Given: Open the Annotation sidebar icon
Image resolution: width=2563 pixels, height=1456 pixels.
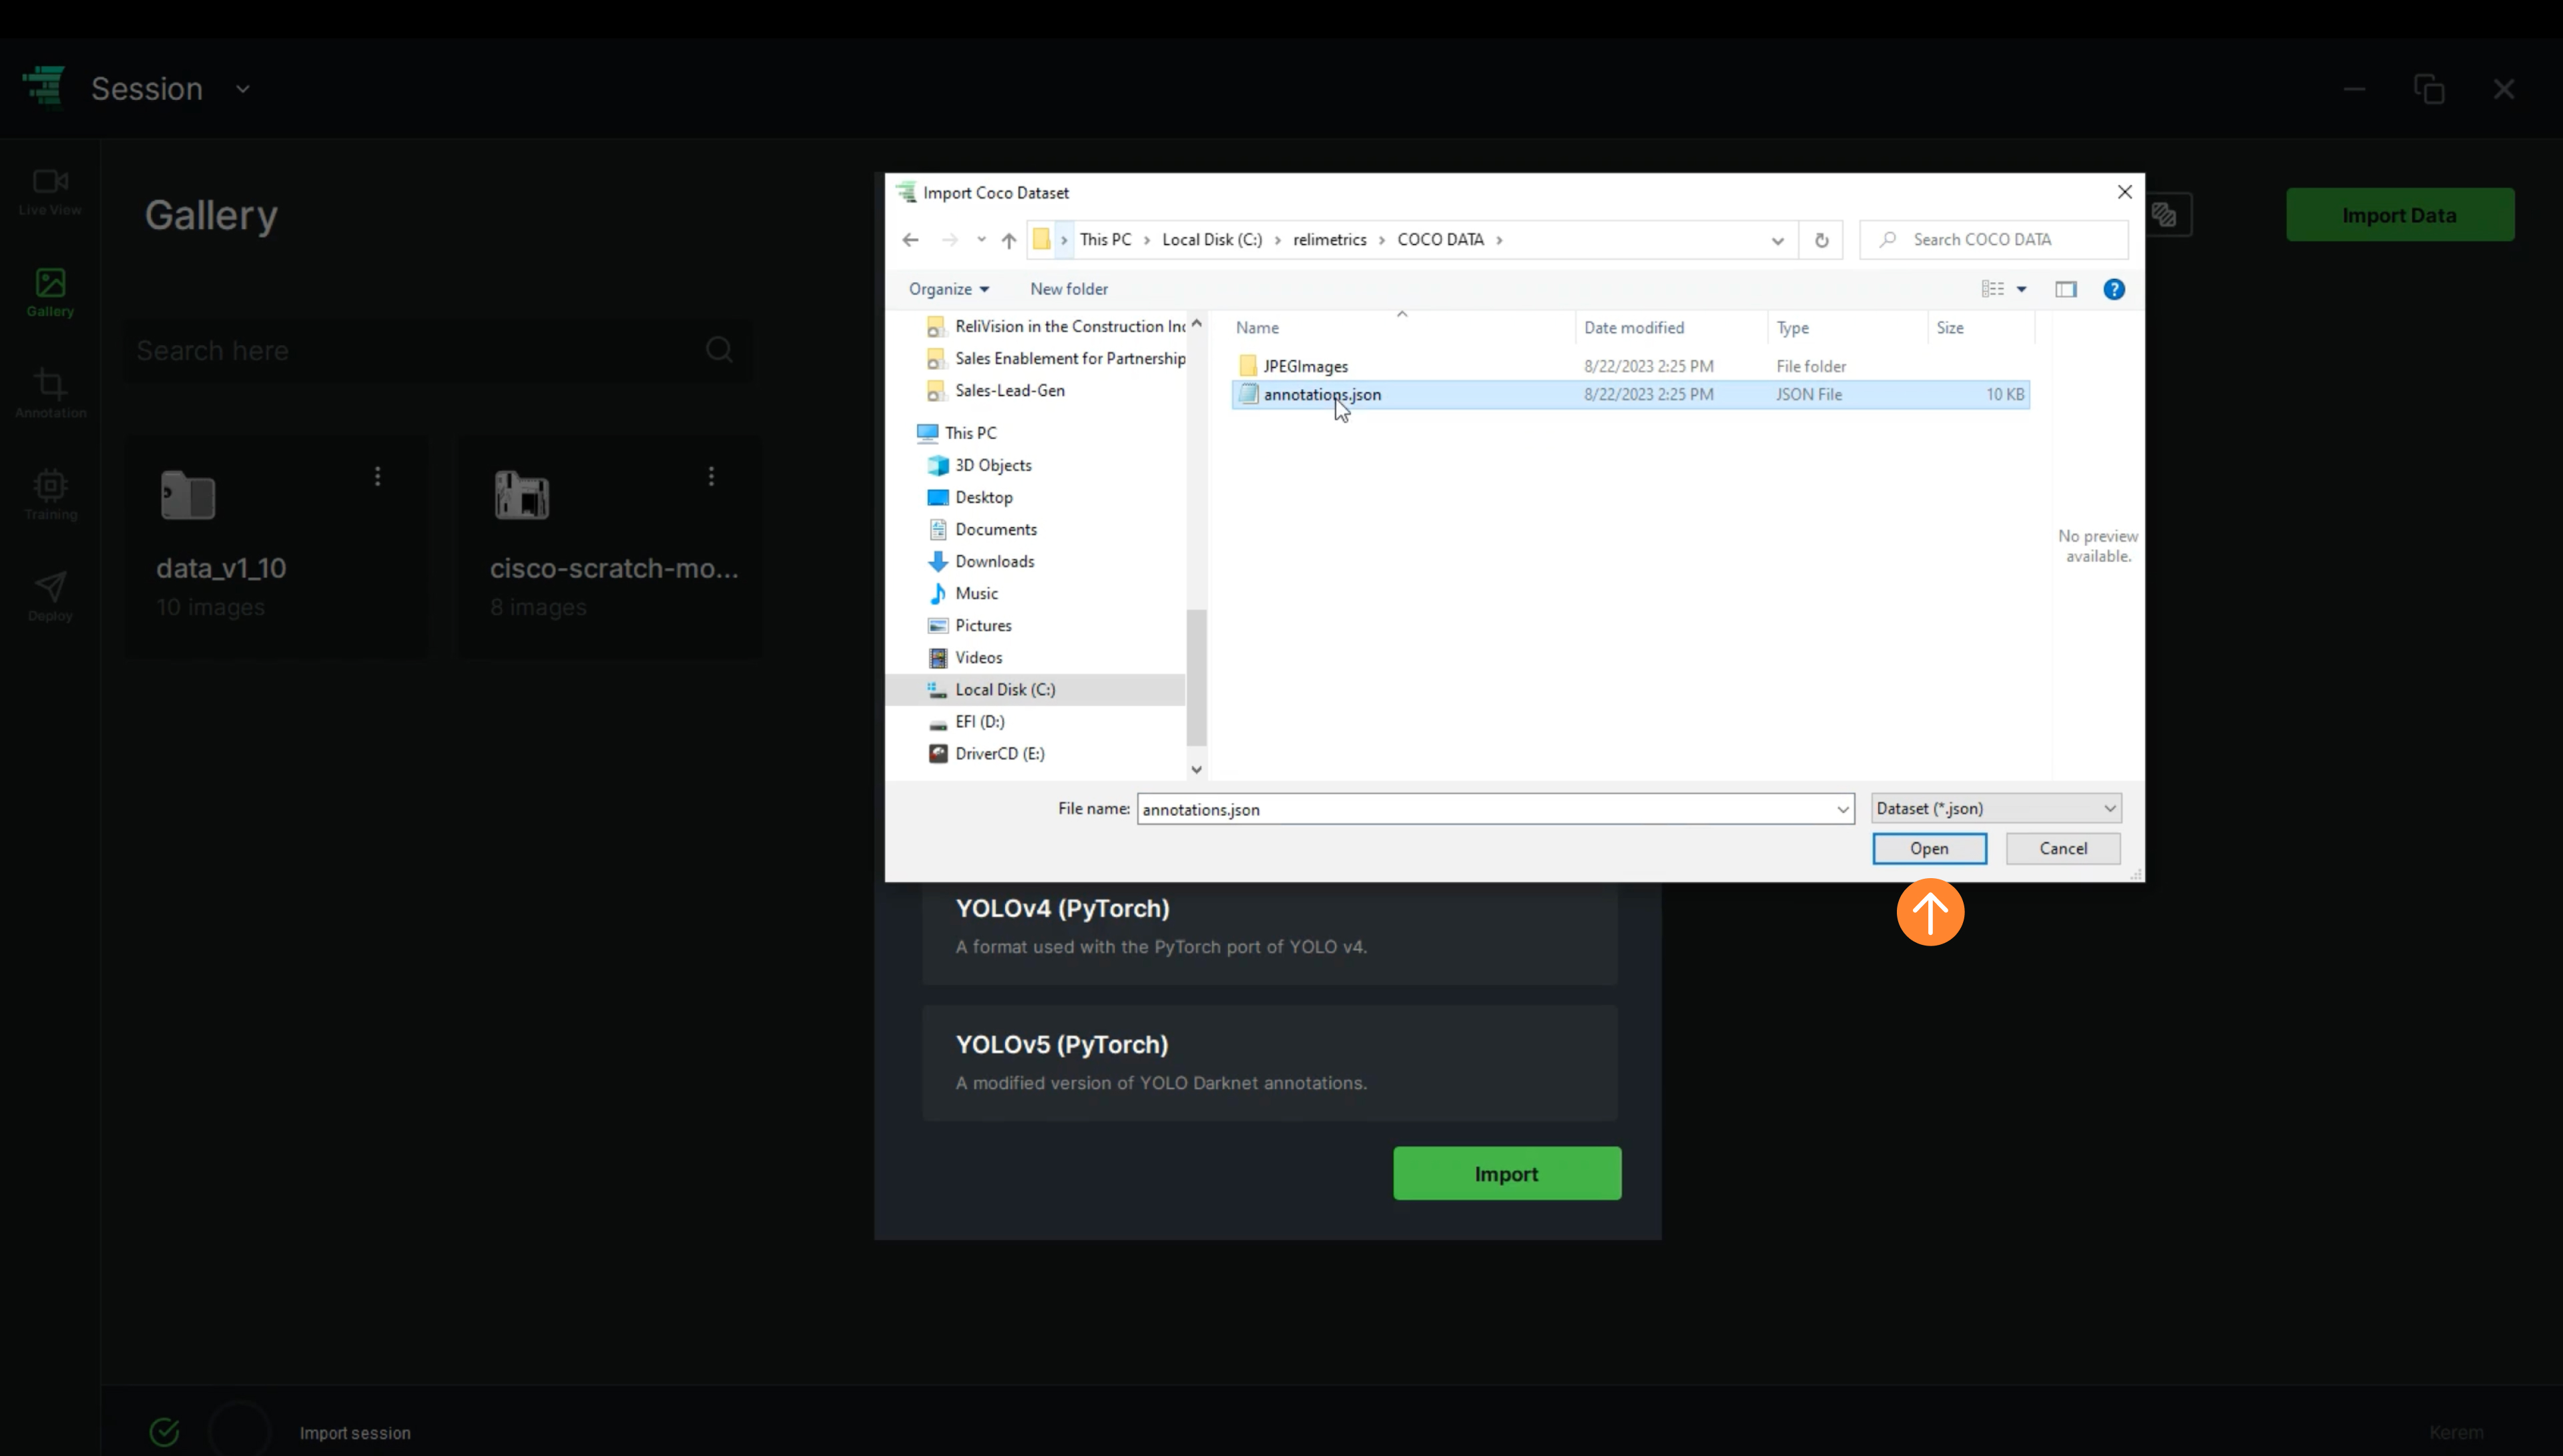Looking at the screenshot, I should (x=50, y=394).
